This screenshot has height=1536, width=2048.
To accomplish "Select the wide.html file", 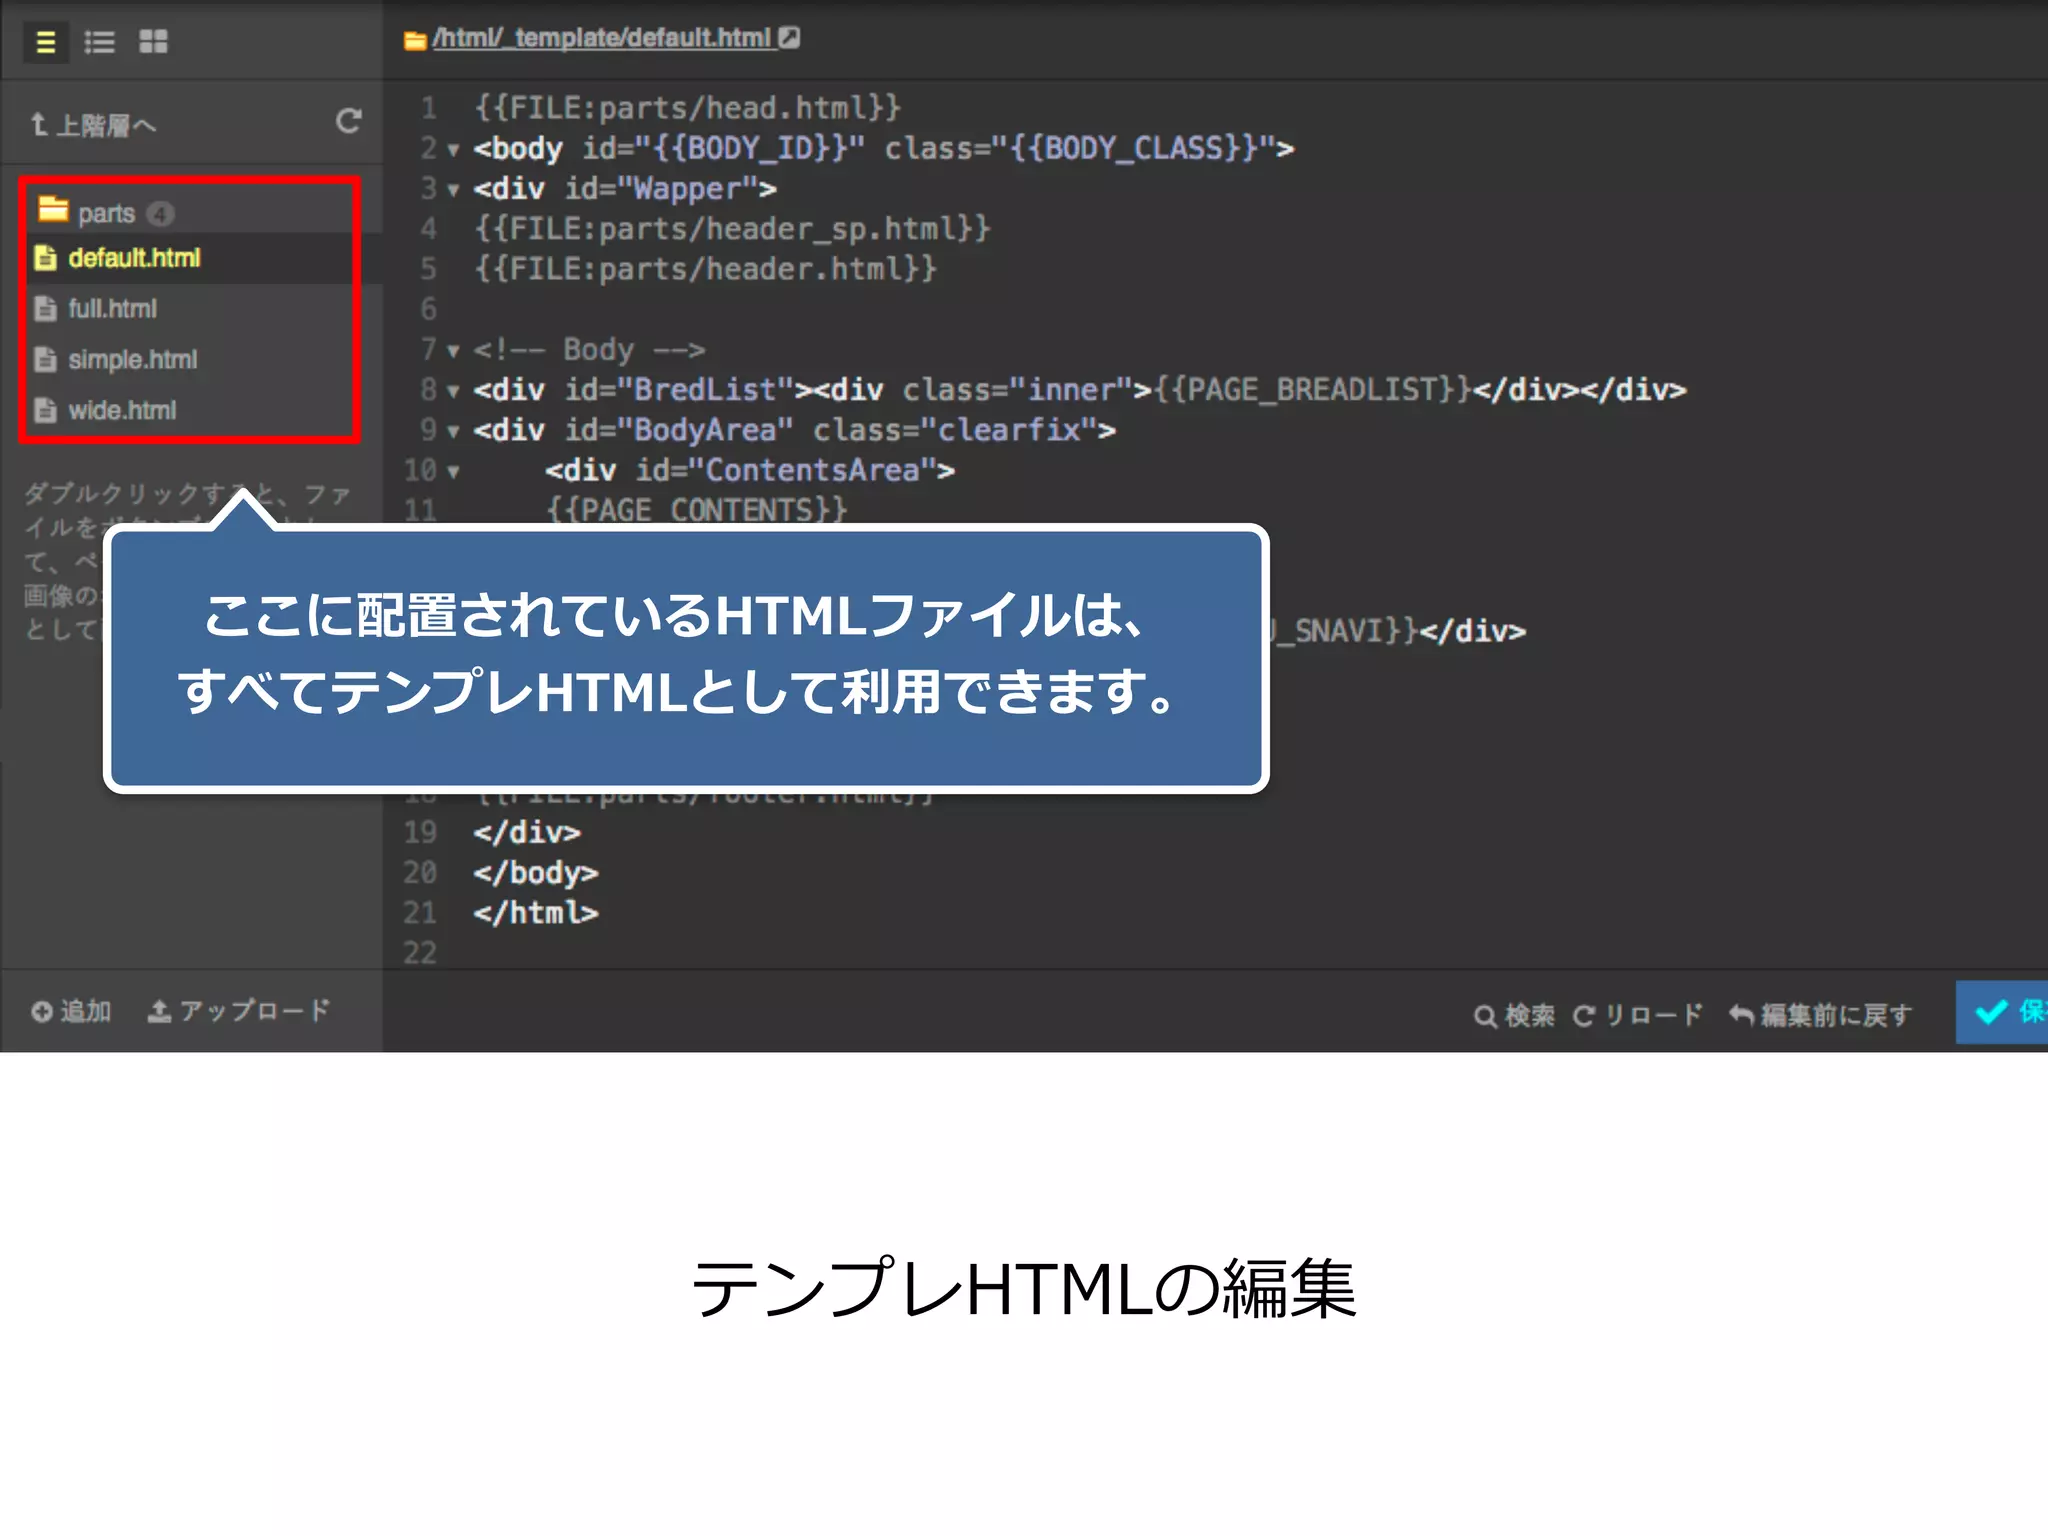I will [122, 411].
